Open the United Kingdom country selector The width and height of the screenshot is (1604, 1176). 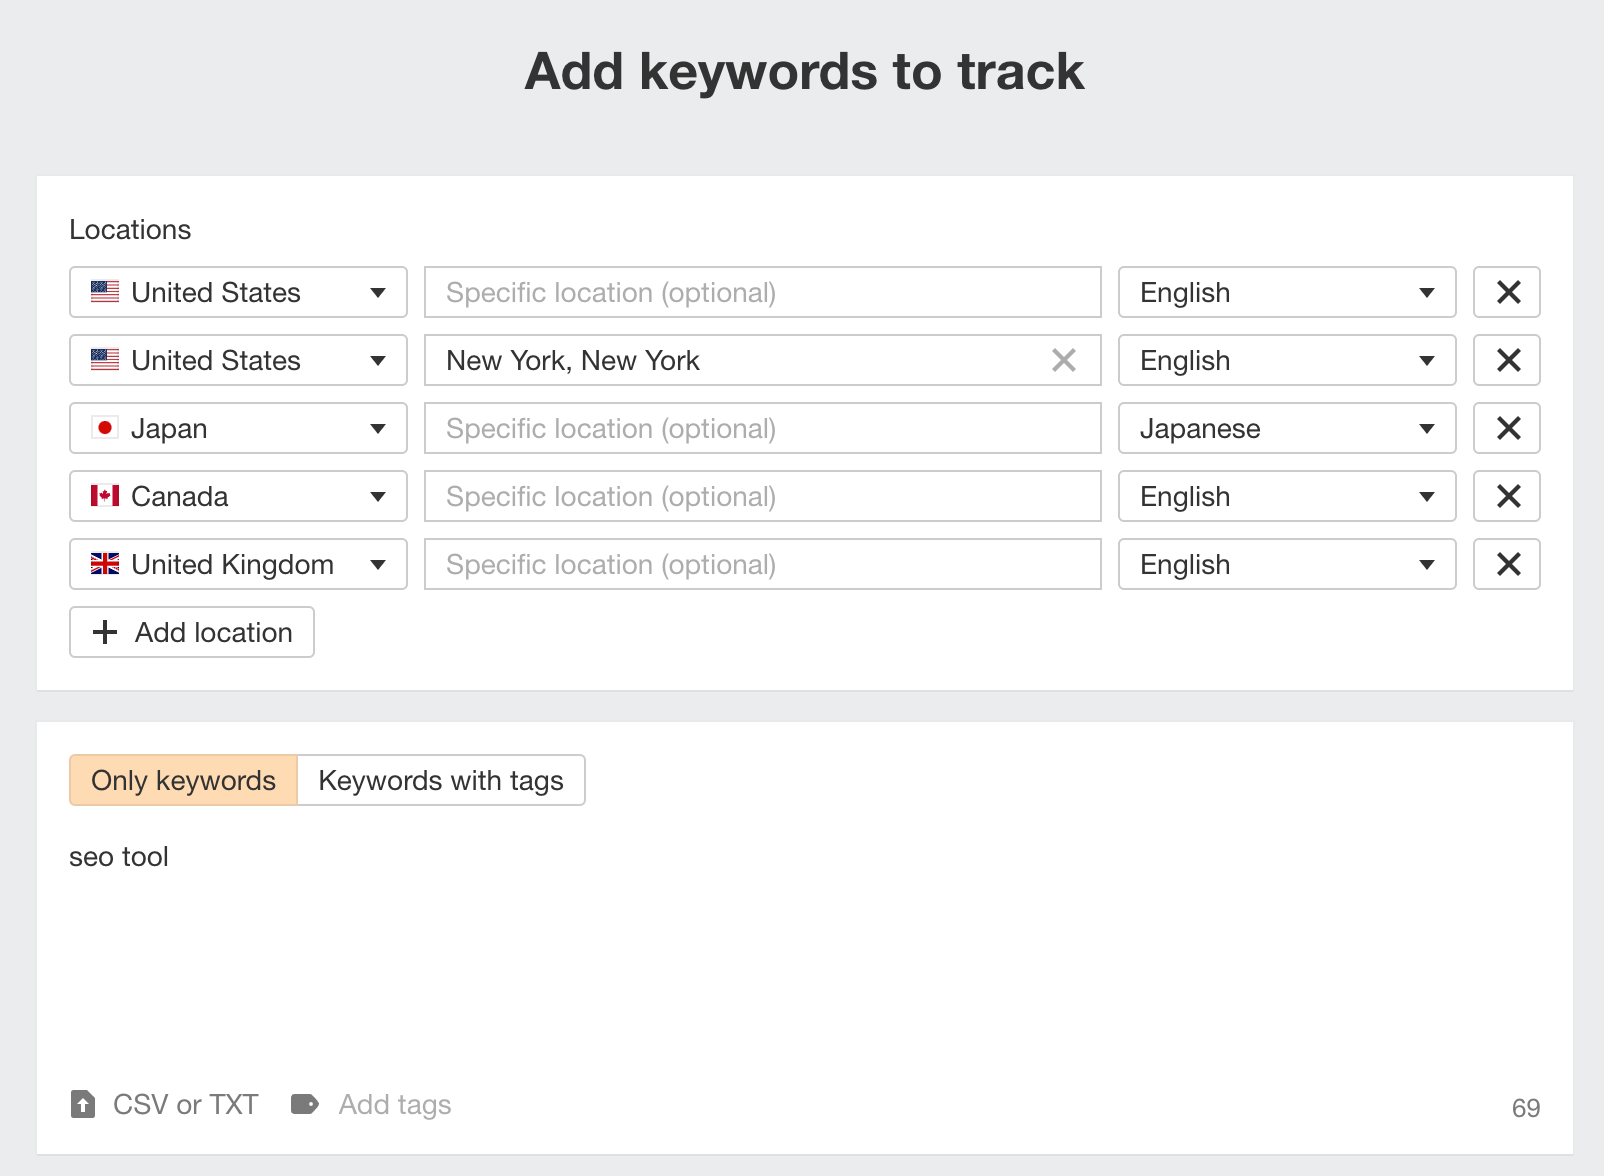click(x=237, y=564)
